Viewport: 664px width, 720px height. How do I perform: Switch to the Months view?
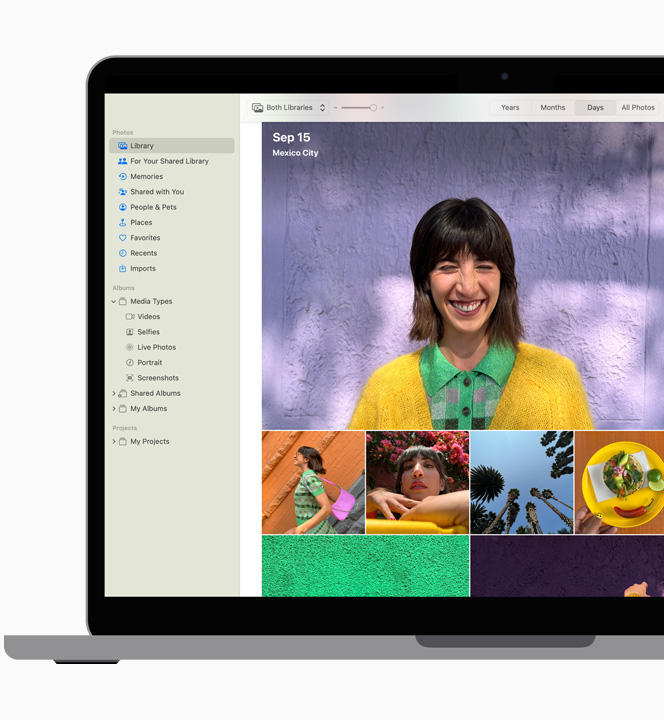[x=553, y=107]
